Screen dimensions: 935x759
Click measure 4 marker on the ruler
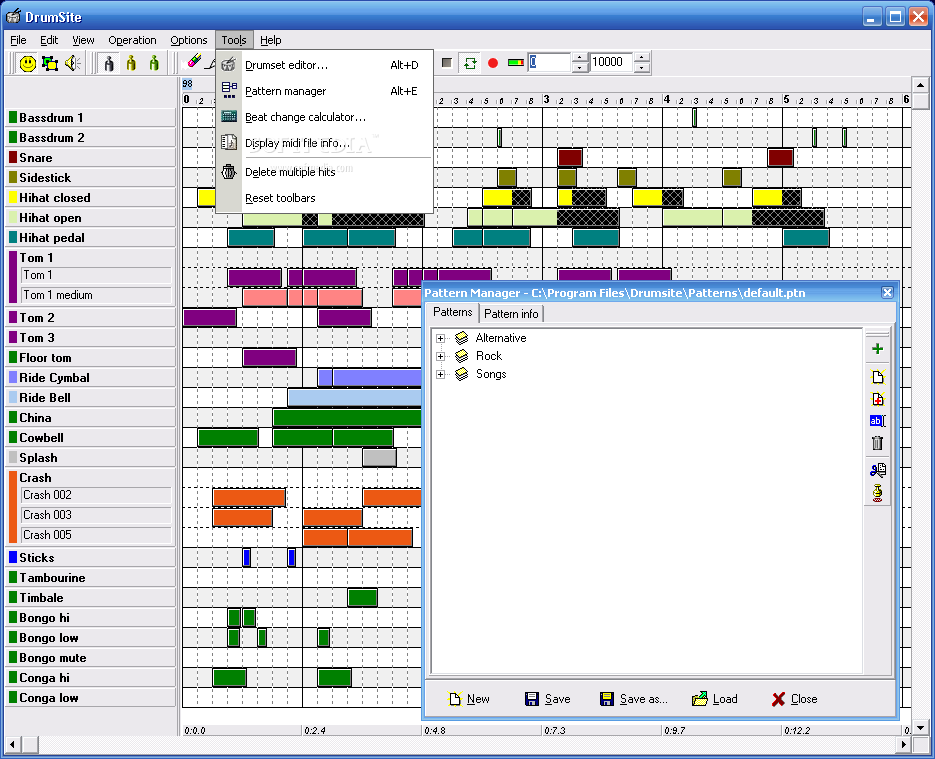coord(667,99)
